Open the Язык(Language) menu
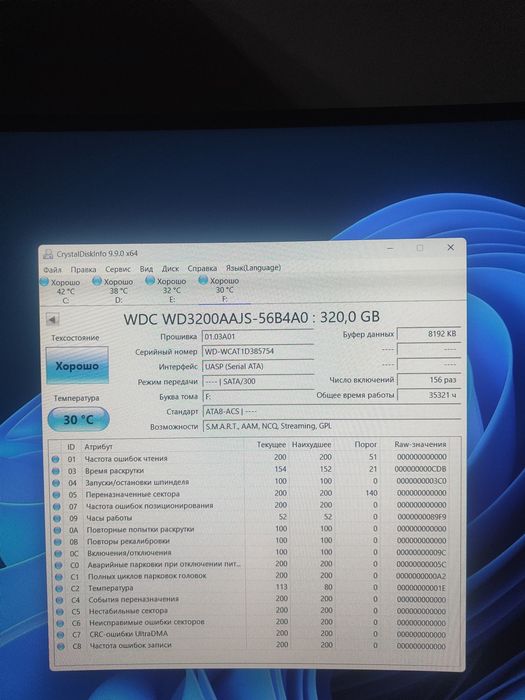 tap(253, 268)
